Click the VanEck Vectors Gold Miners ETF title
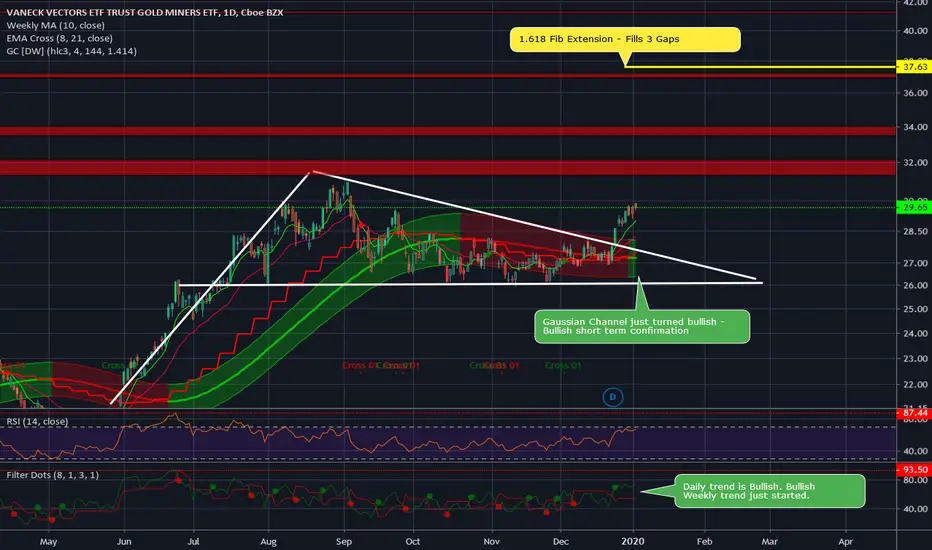 coord(144,12)
